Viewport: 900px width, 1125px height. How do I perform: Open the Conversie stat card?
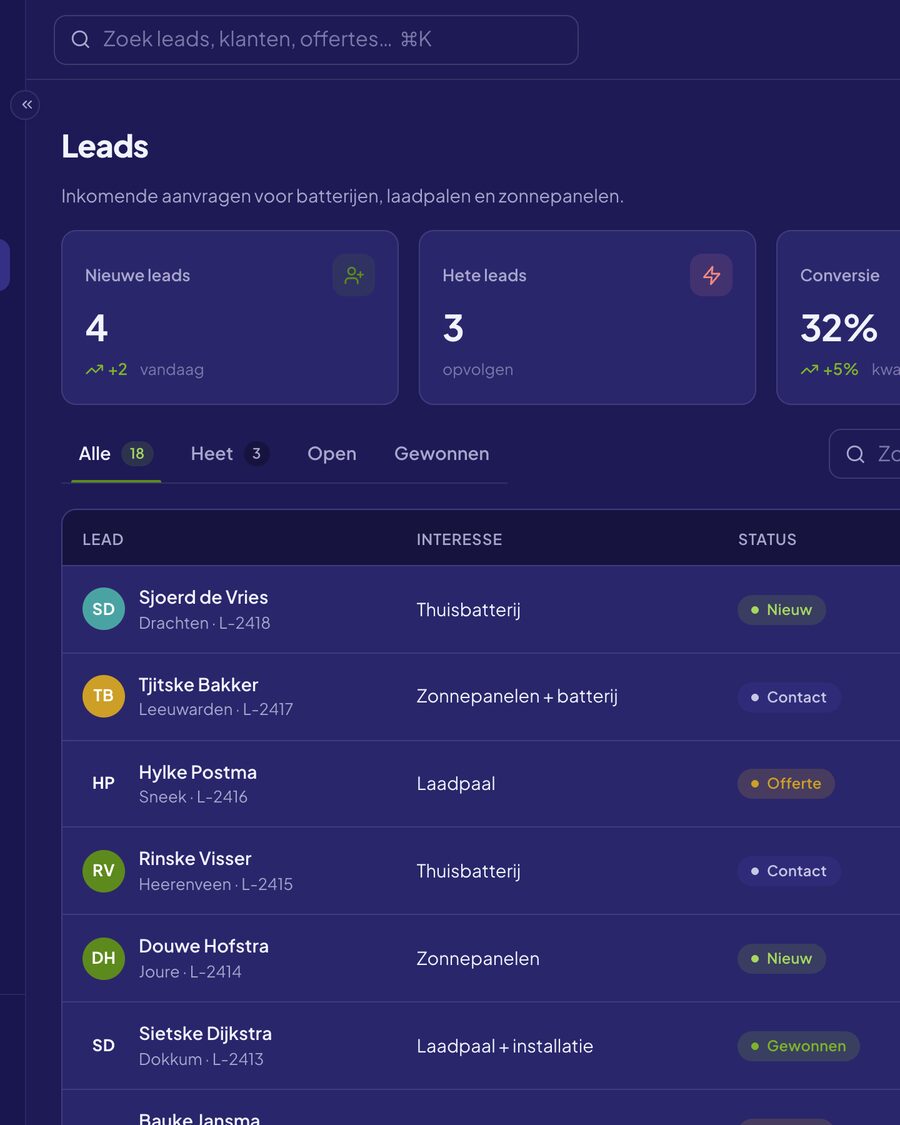(838, 317)
